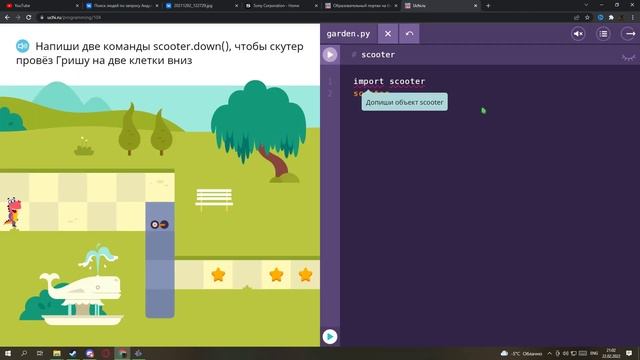Close the Sony Corporation tab
This screenshot has height=360, width=640.
316,6
